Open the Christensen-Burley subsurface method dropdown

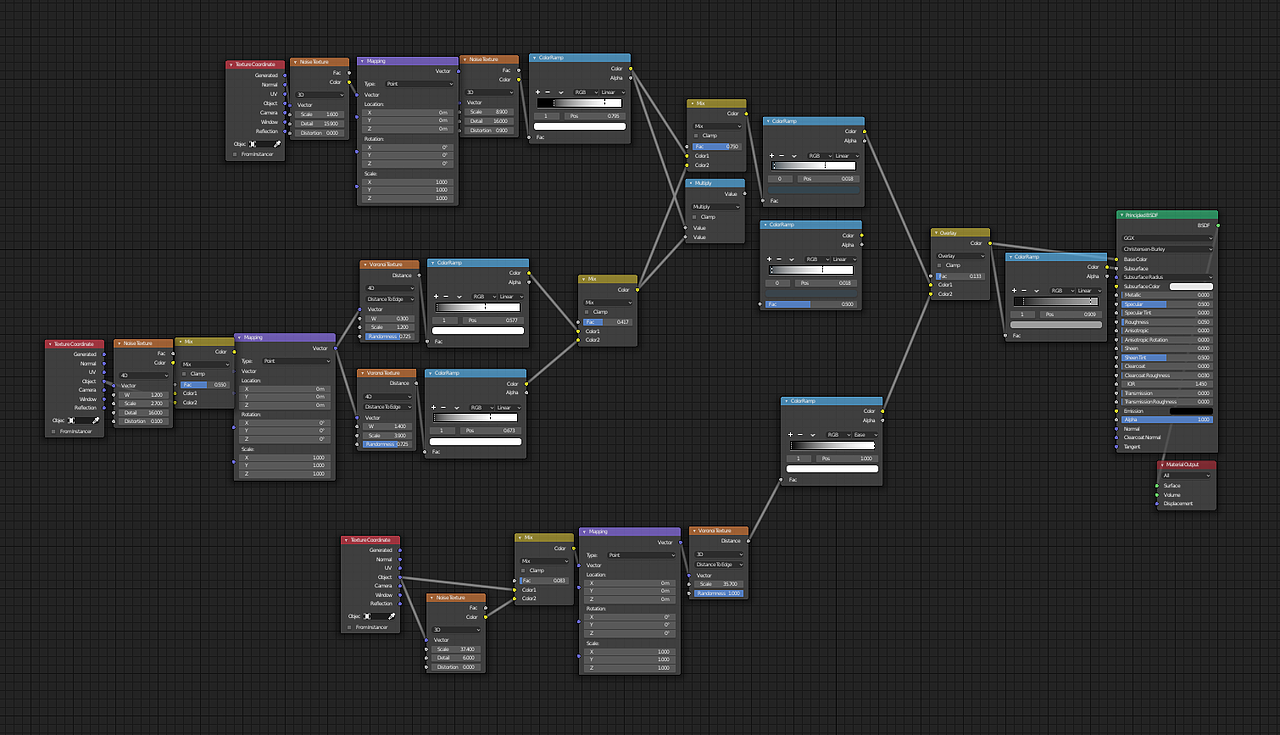click(x=1167, y=249)
